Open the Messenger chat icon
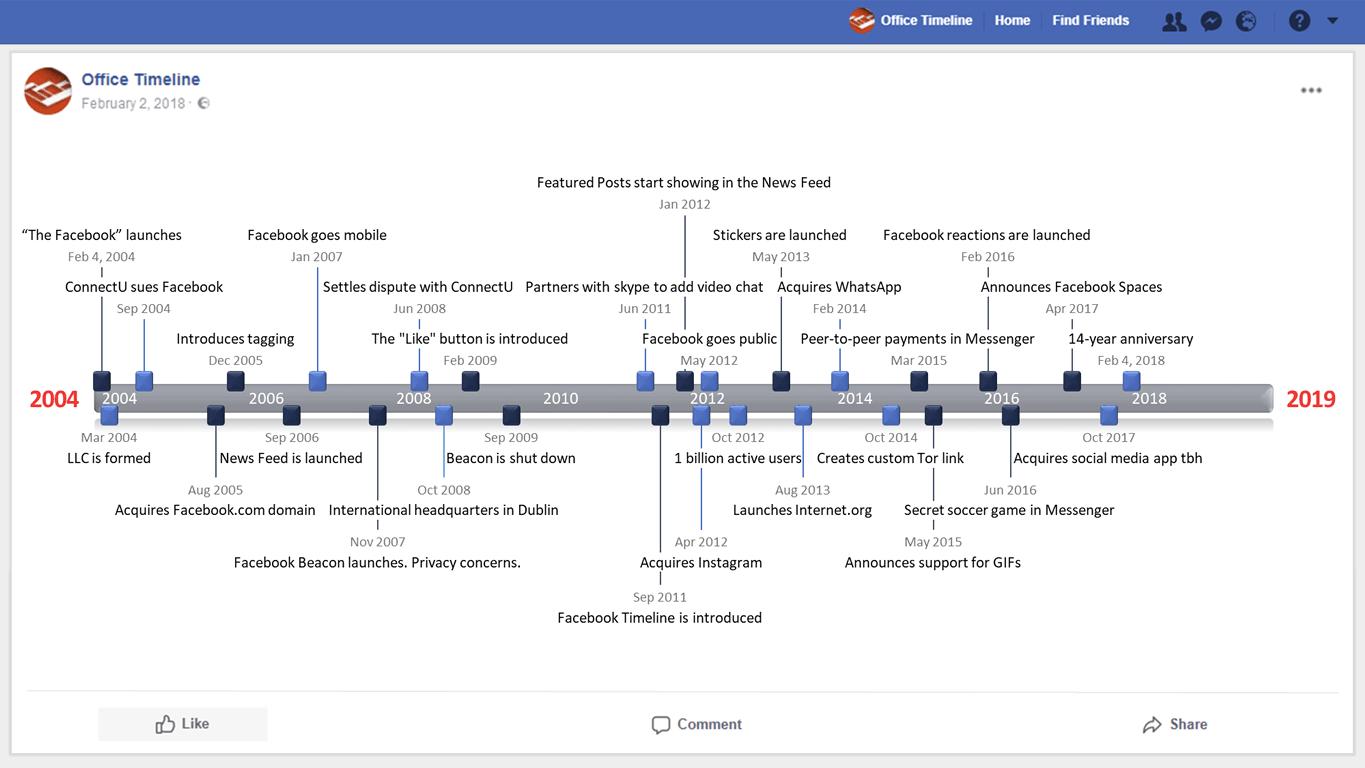The image size is (1365, 768). point(1211,21)
